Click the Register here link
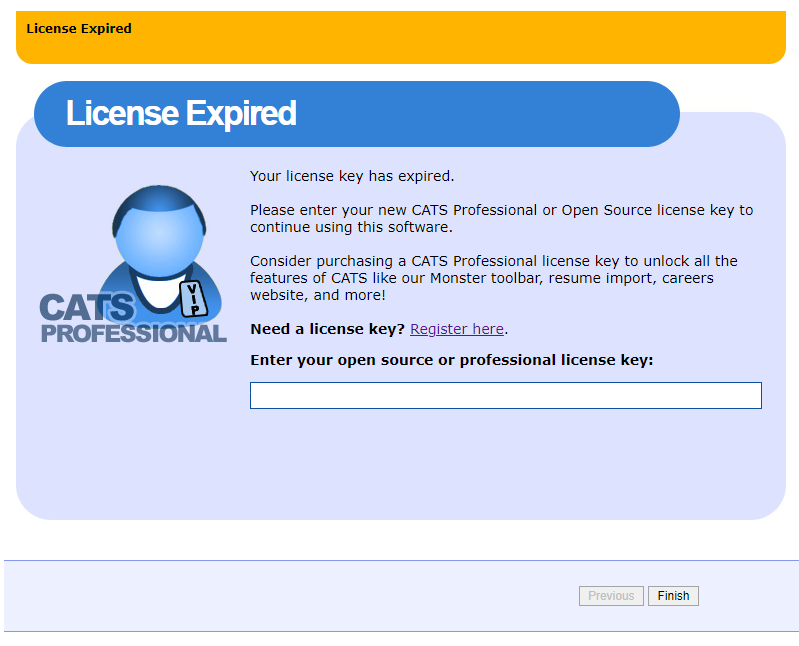This screenshot has width=799, height=646. tap(457, 329)
